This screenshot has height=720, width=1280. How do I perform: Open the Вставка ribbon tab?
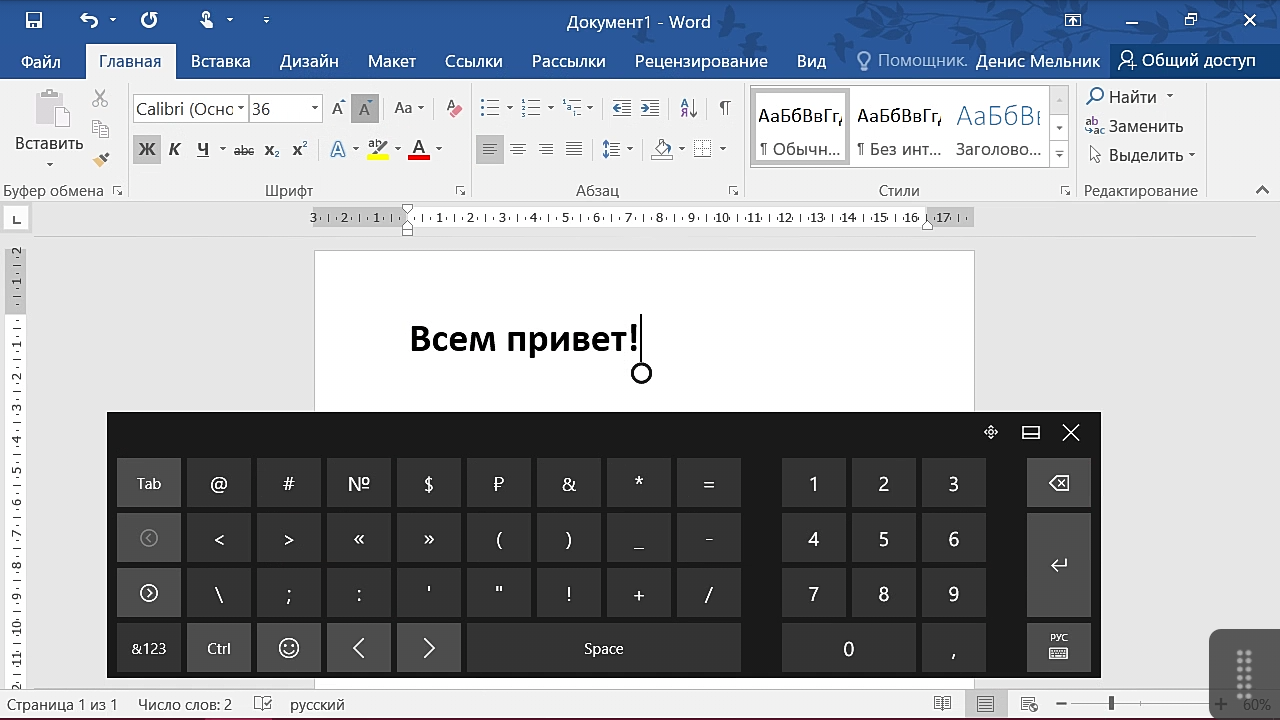pos(220,61)
